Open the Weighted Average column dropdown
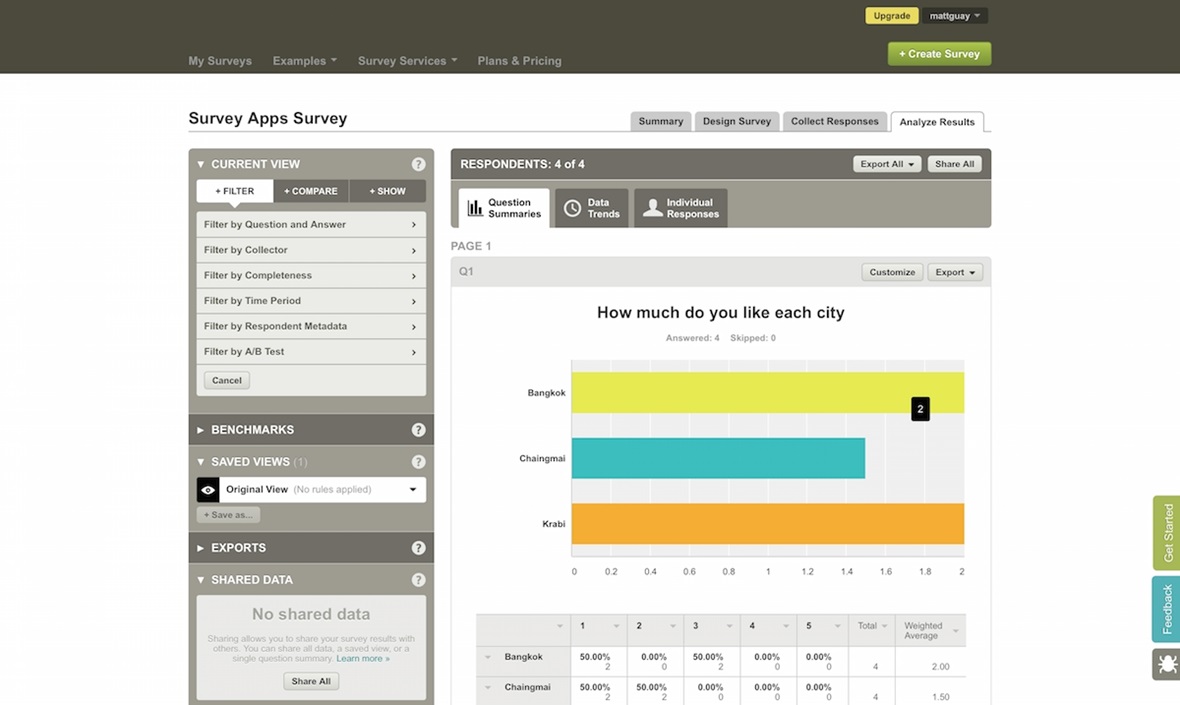 point(956,631)
